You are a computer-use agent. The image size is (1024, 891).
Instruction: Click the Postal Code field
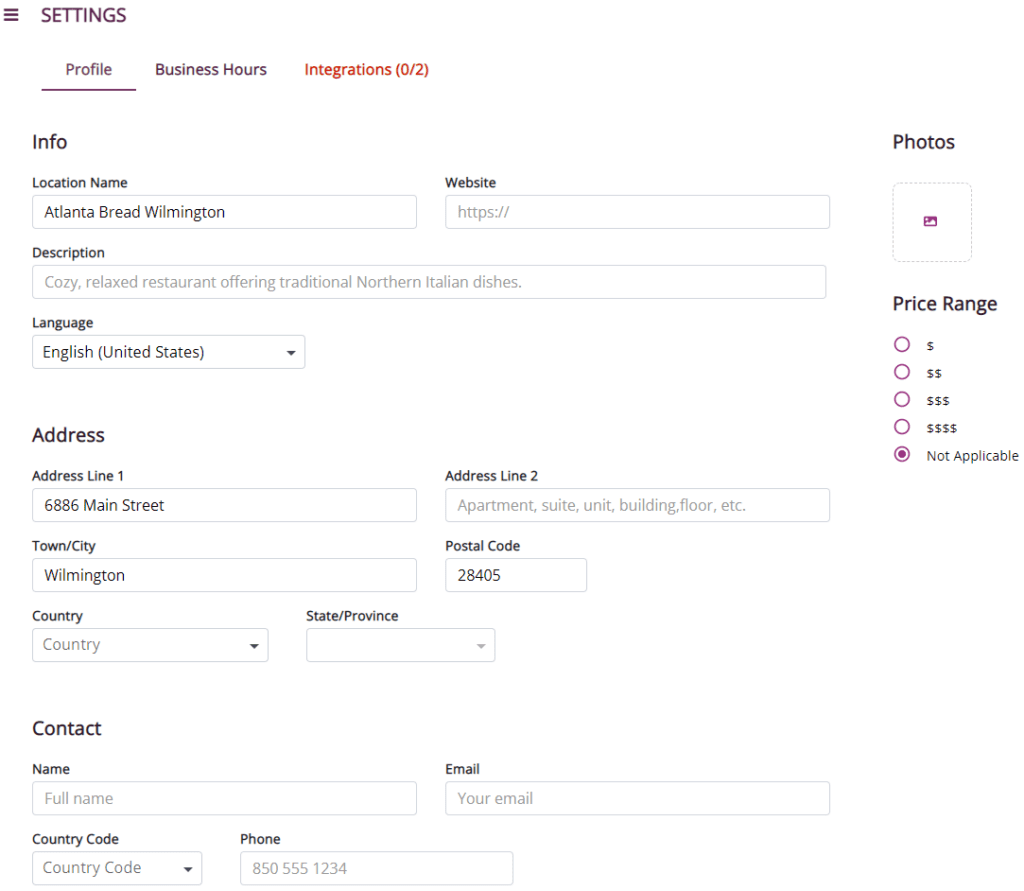515,575
